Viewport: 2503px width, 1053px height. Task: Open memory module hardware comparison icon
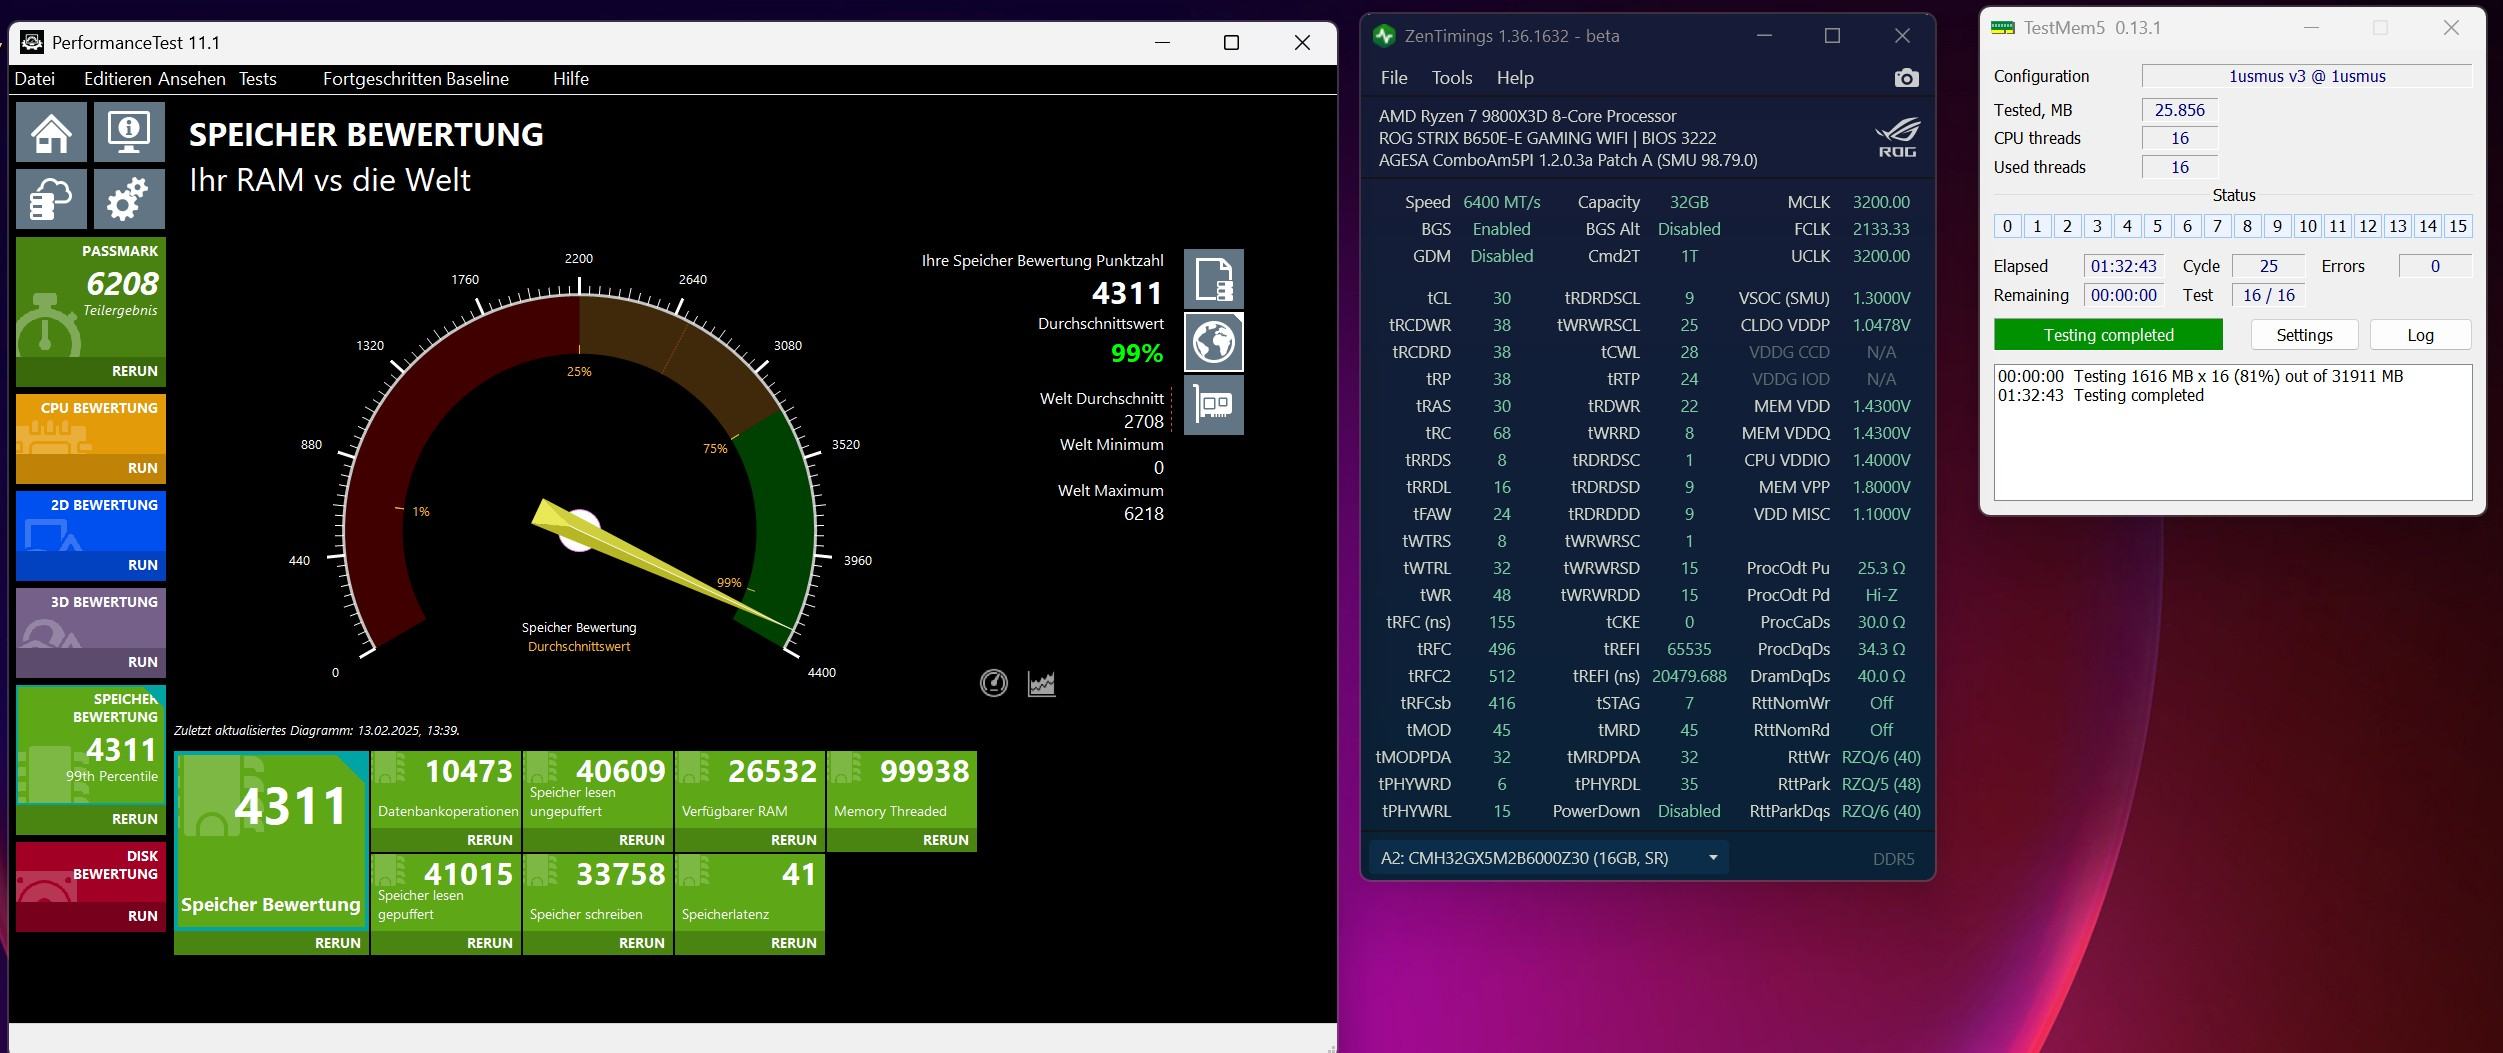(x=1214, y=405)
